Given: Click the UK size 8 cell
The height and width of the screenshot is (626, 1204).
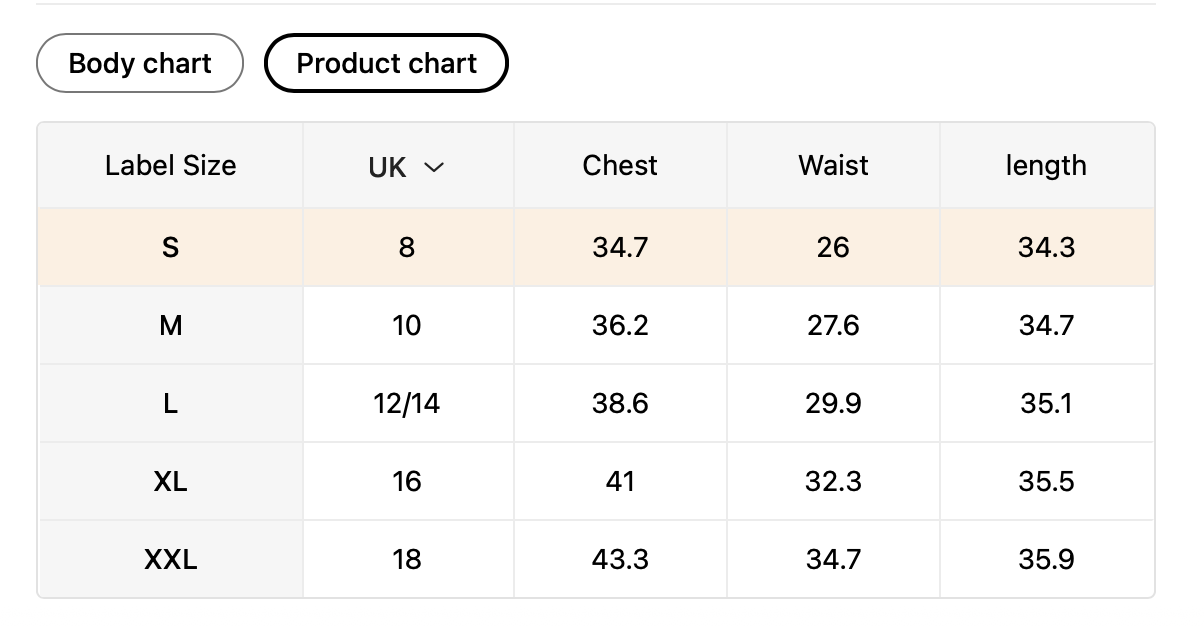Looking at the screenshot, I should pos(406,247).
